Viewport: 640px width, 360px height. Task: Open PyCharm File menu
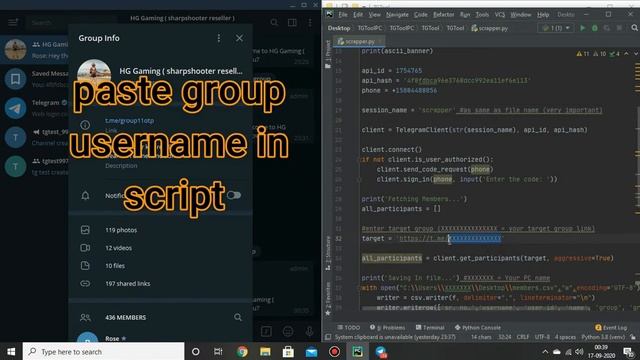click(x=343, y=15)
